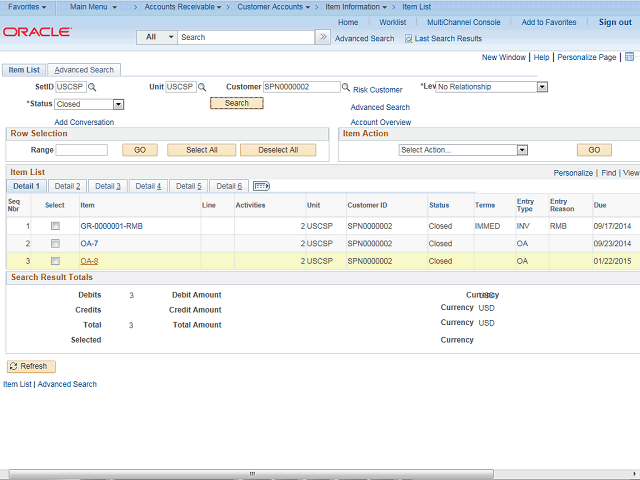Screen dimensions: 640x480
Task: Switch to the Detail 2 tab
Action: (x=67, y=186)
